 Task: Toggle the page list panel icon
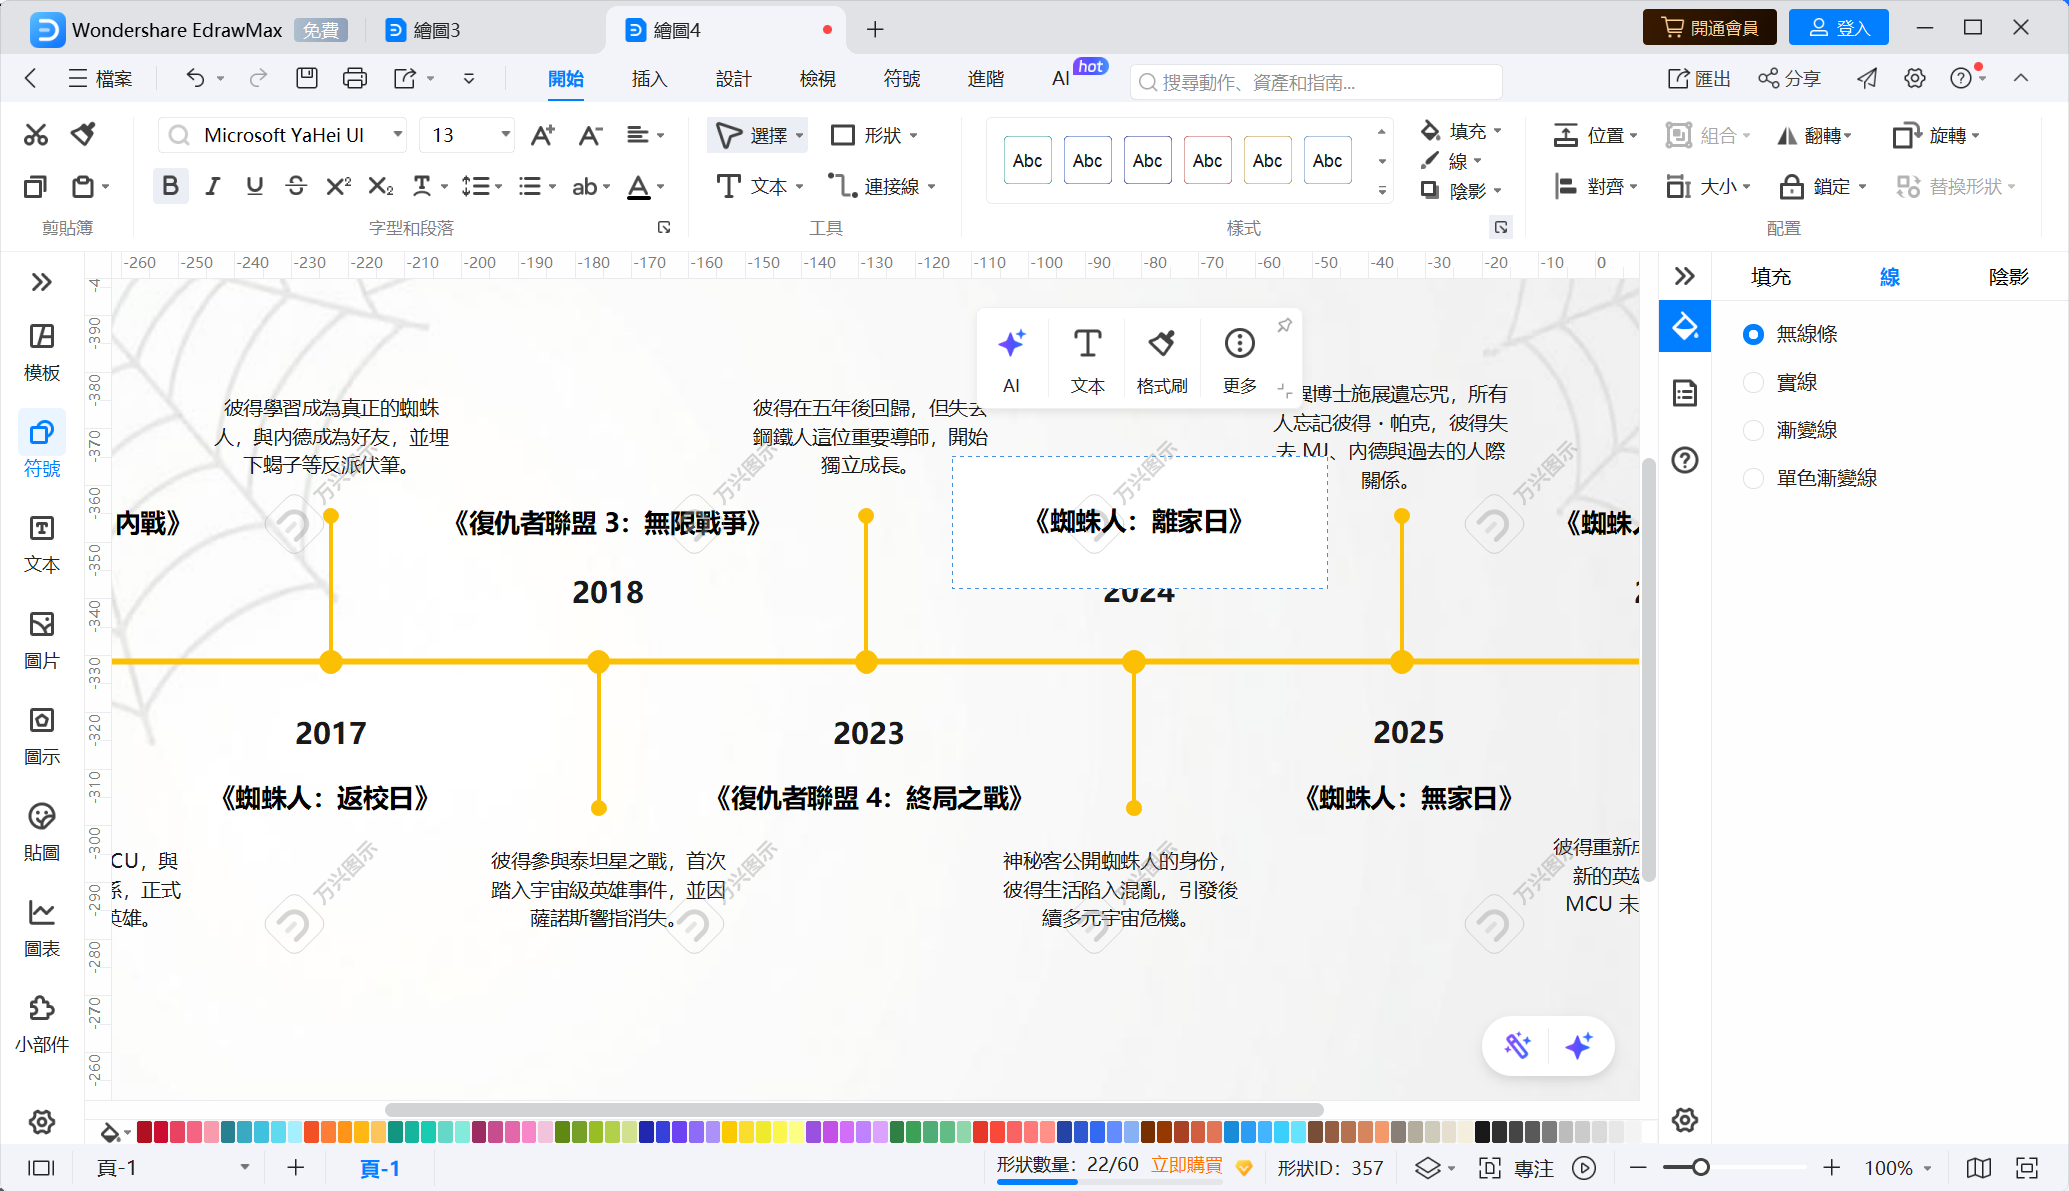41,1167
